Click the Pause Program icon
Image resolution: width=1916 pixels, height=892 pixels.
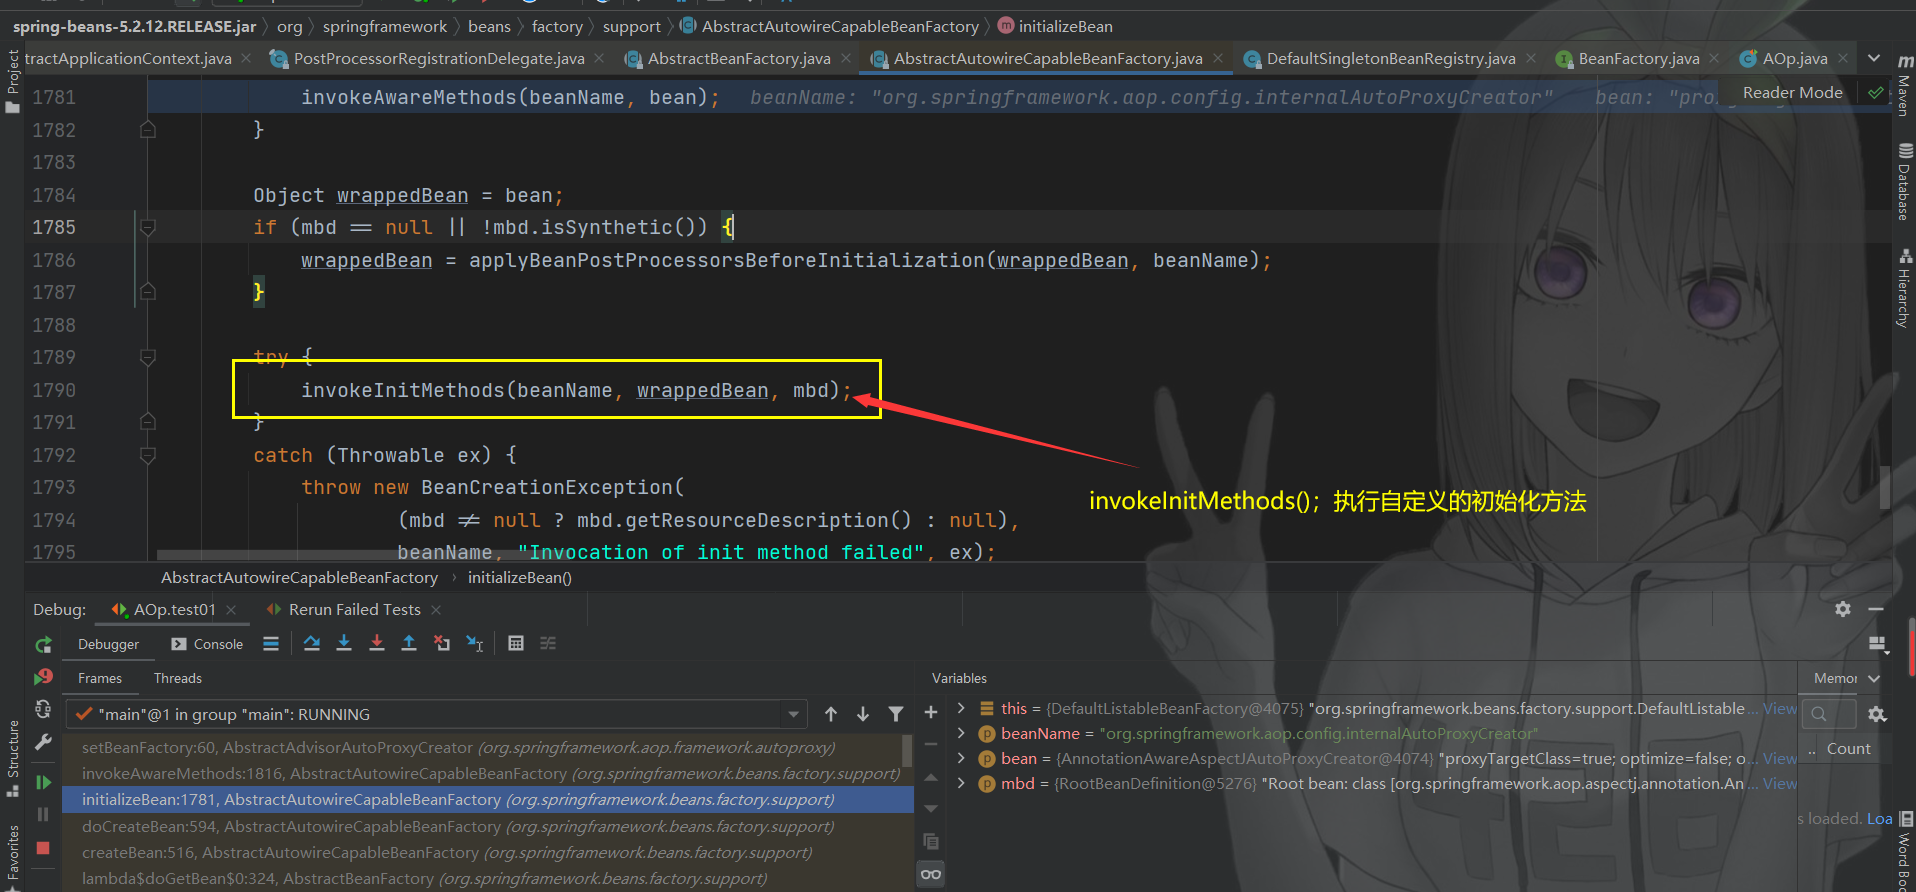[x=43, y=815]
